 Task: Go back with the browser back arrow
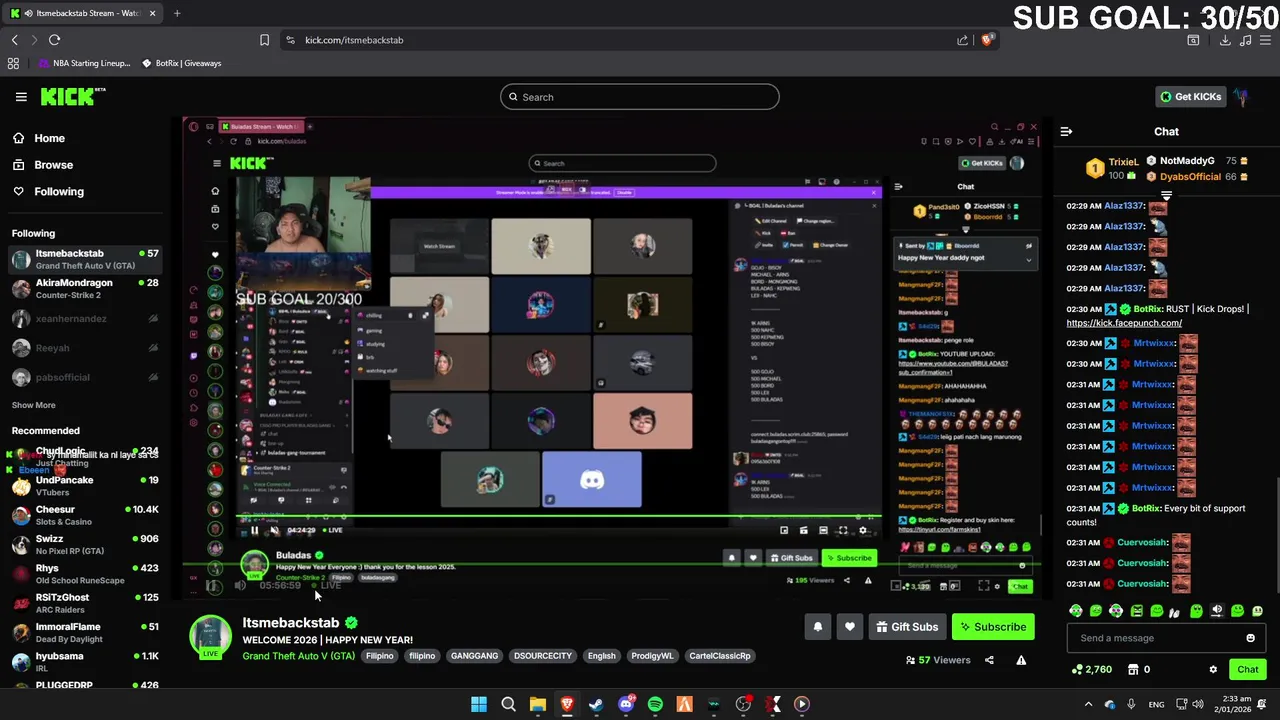pyautogui.click(x=15, y=40)
